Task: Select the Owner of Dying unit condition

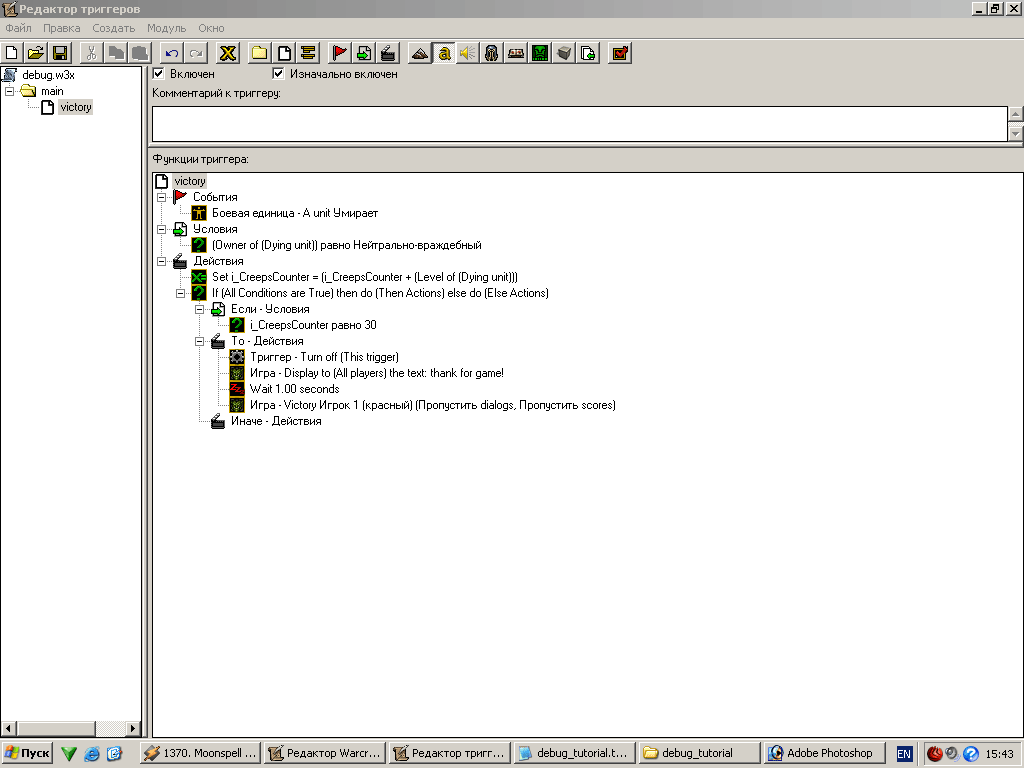Action: coord(347,245)
